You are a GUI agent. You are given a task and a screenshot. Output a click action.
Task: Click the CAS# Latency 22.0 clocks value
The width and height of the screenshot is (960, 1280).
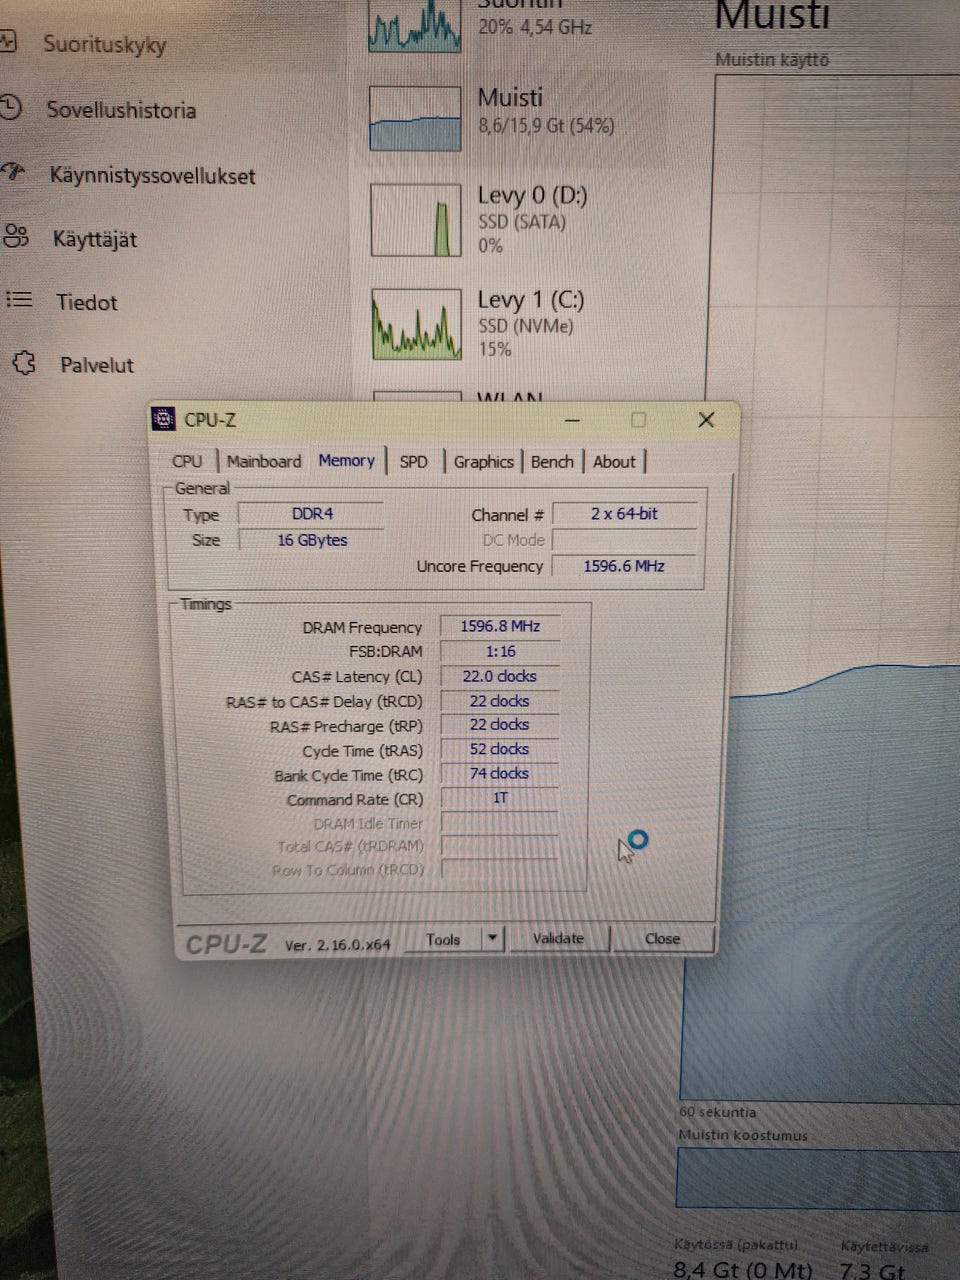pyautogui.click(x=500, y=676)
